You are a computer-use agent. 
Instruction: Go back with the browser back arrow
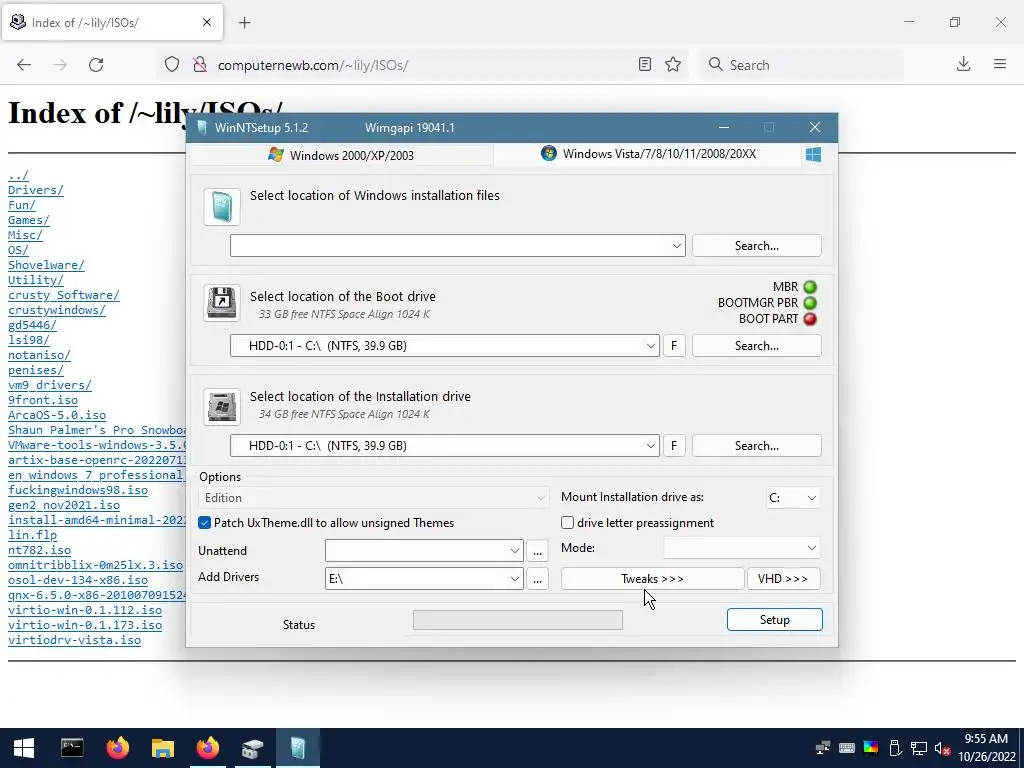24,65
